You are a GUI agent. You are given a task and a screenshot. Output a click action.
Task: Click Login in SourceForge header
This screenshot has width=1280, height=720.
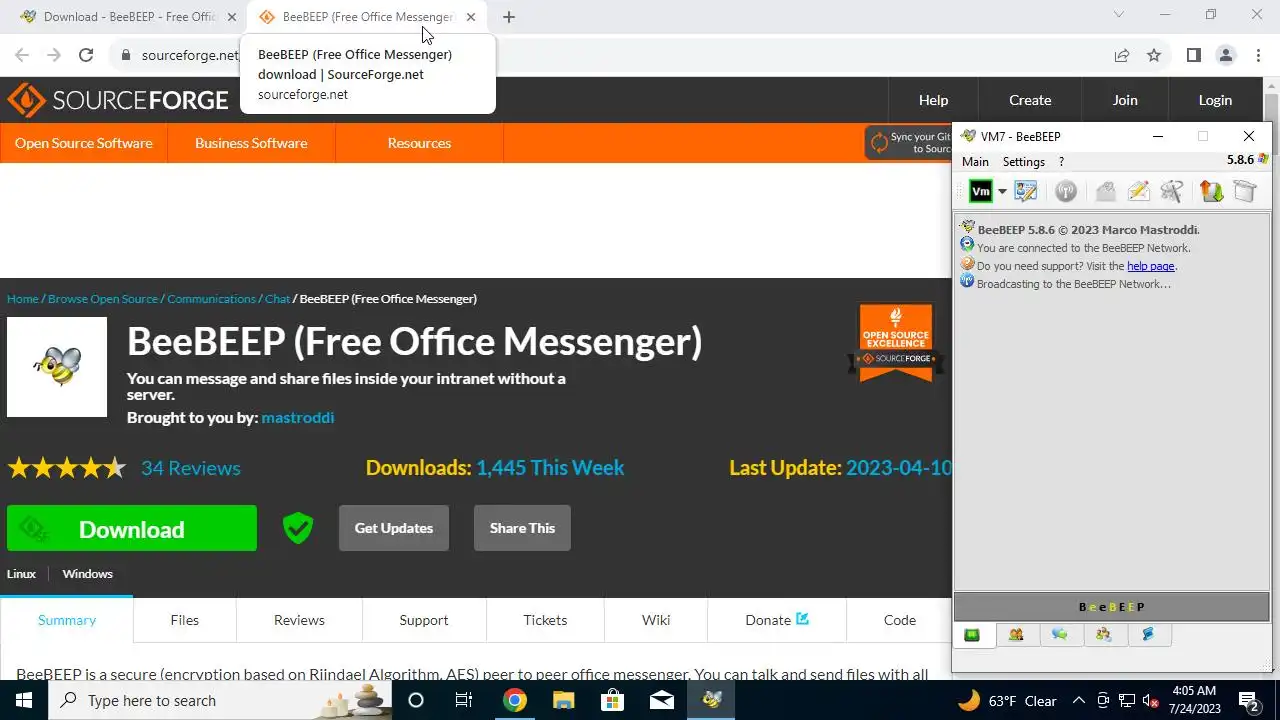click(1215, 100)
